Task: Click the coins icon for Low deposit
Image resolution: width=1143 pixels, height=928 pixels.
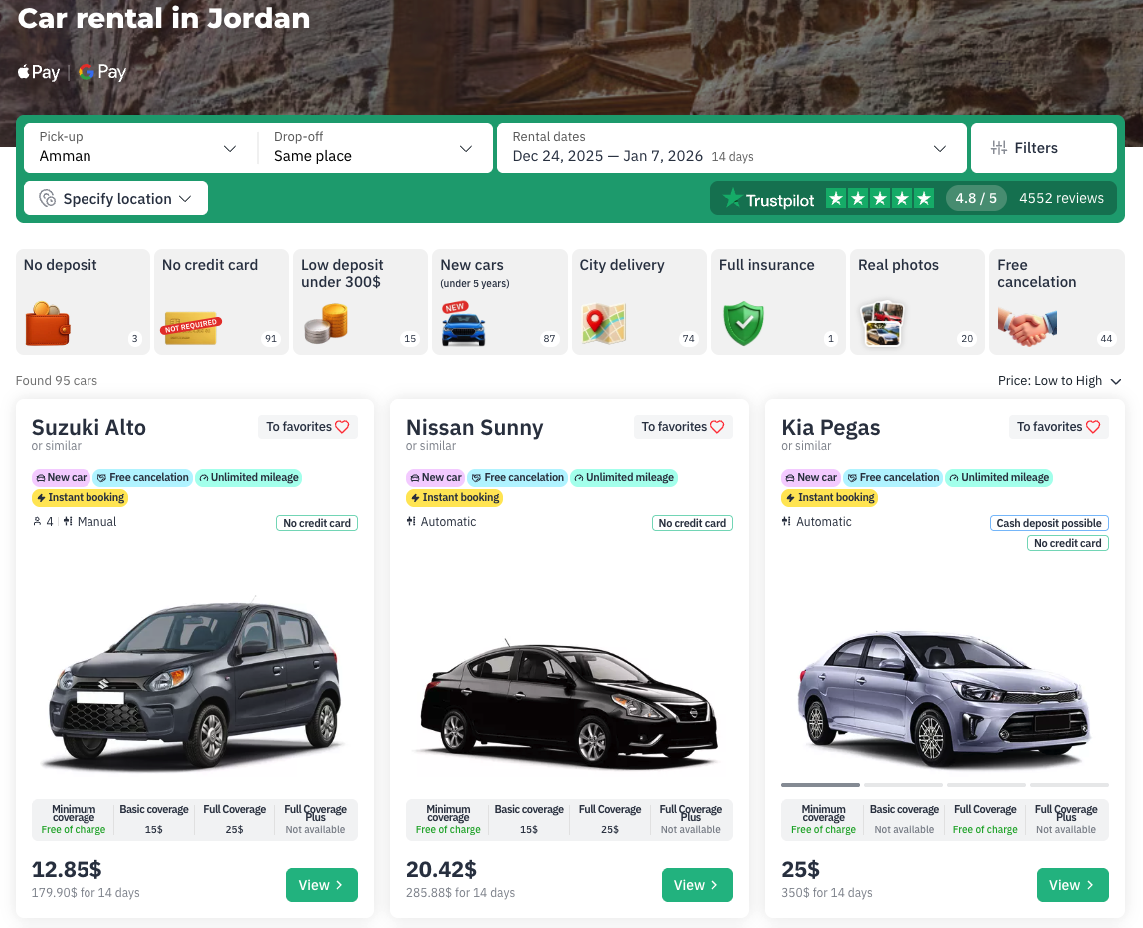Action: point(326,324)
